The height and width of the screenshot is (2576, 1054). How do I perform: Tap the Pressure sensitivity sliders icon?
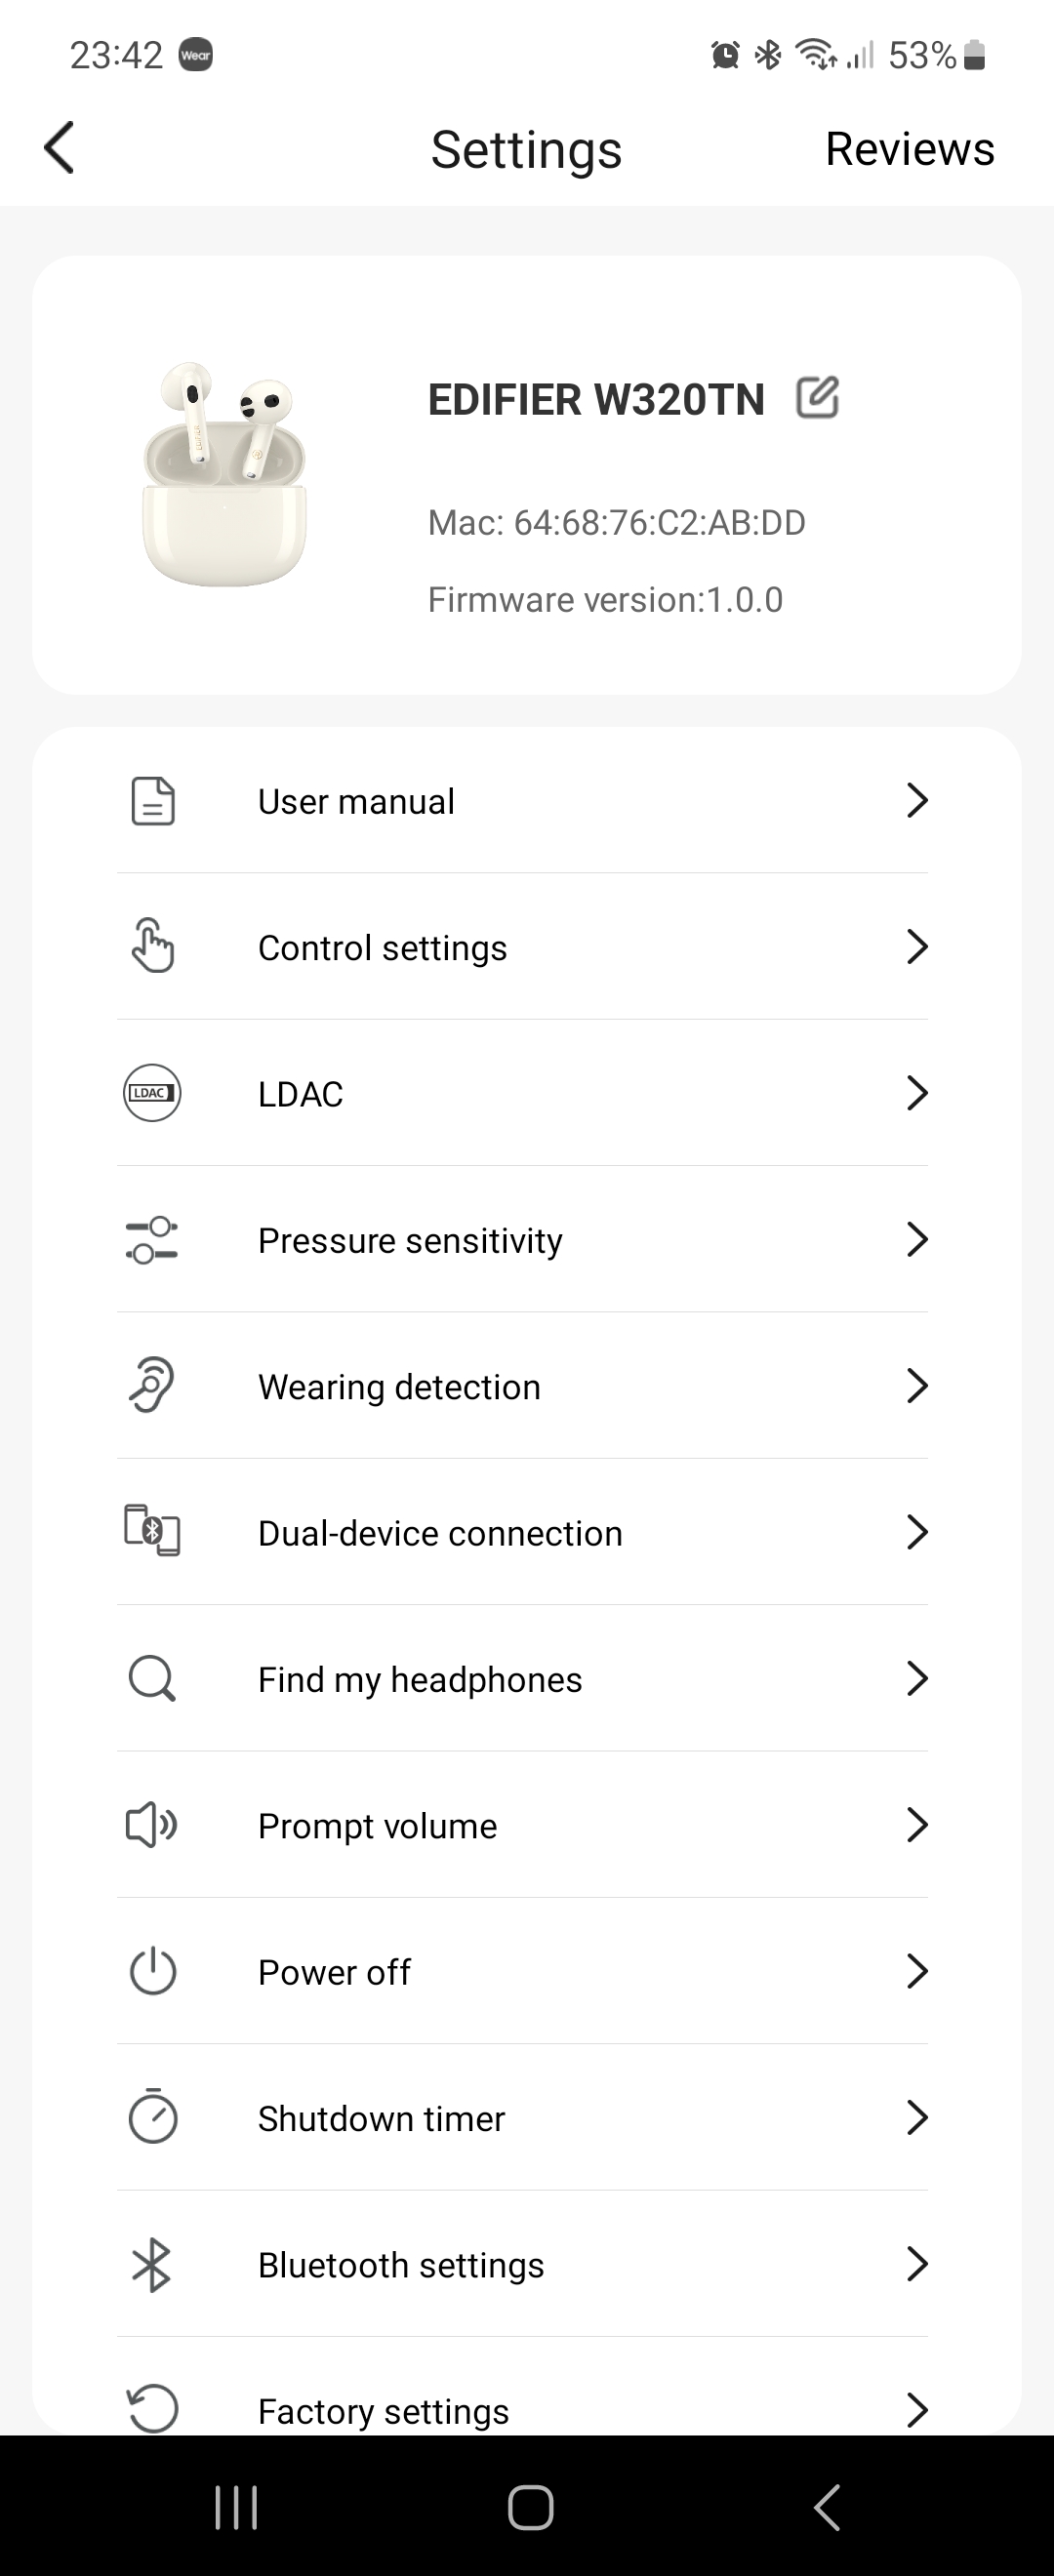(152, 1240)
